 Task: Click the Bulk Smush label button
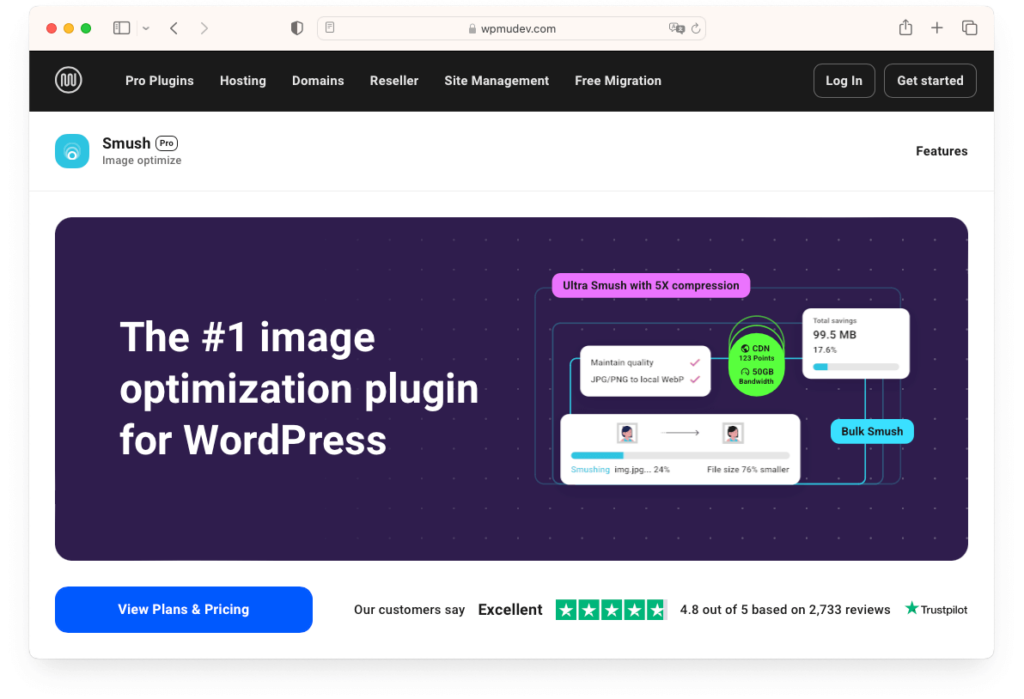coord(872,431)
